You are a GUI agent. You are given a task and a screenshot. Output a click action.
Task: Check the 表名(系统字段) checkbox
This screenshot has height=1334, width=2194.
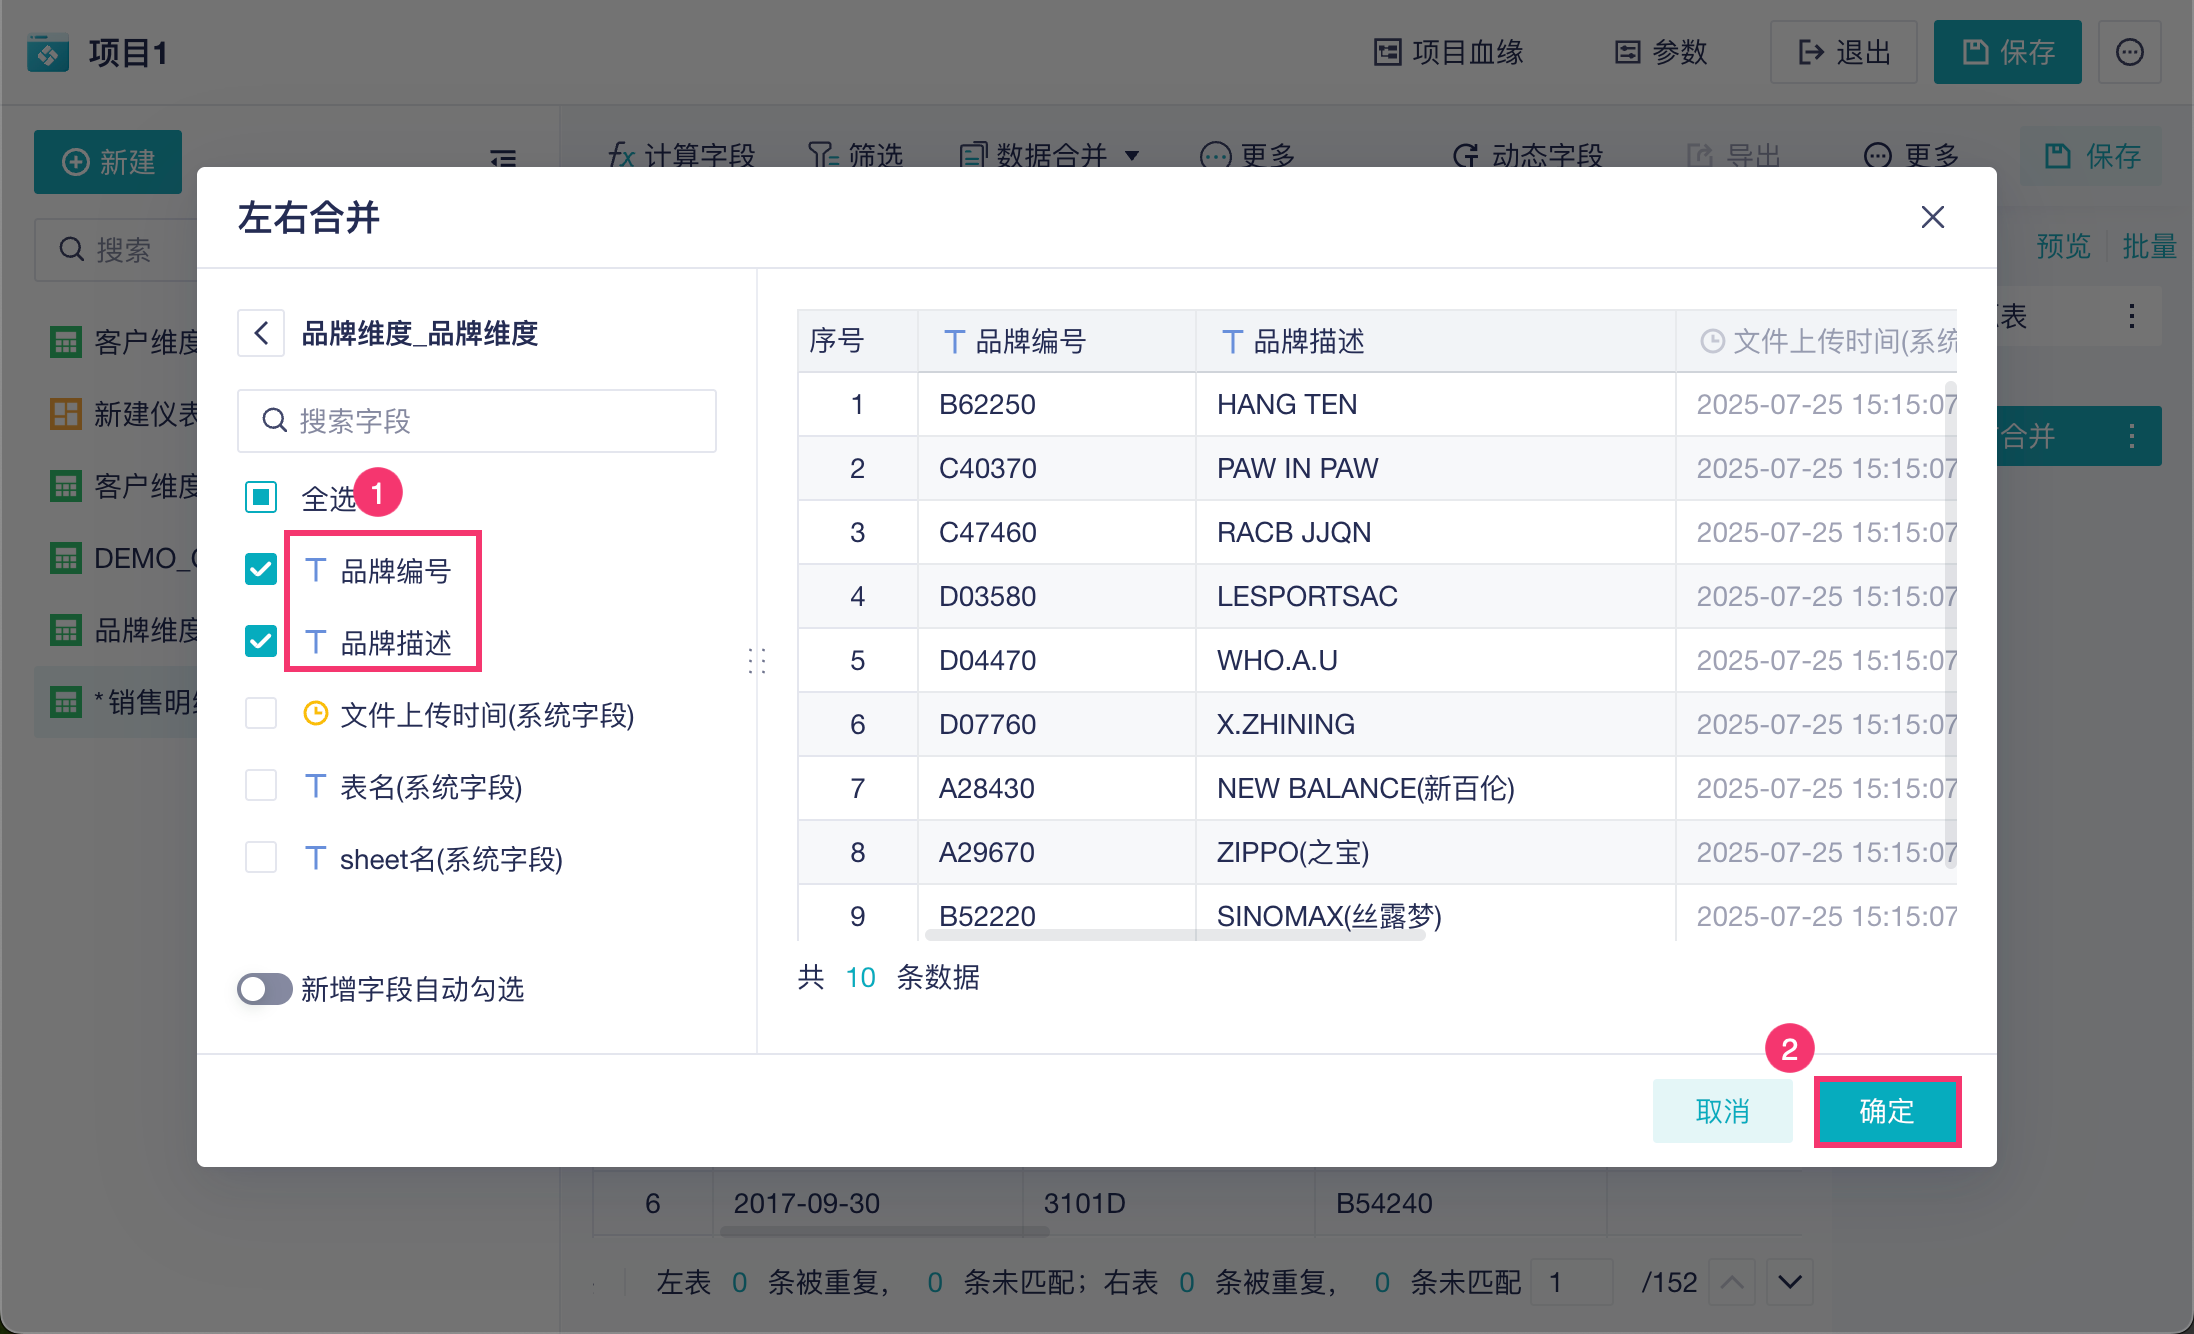tap(261, 786)
